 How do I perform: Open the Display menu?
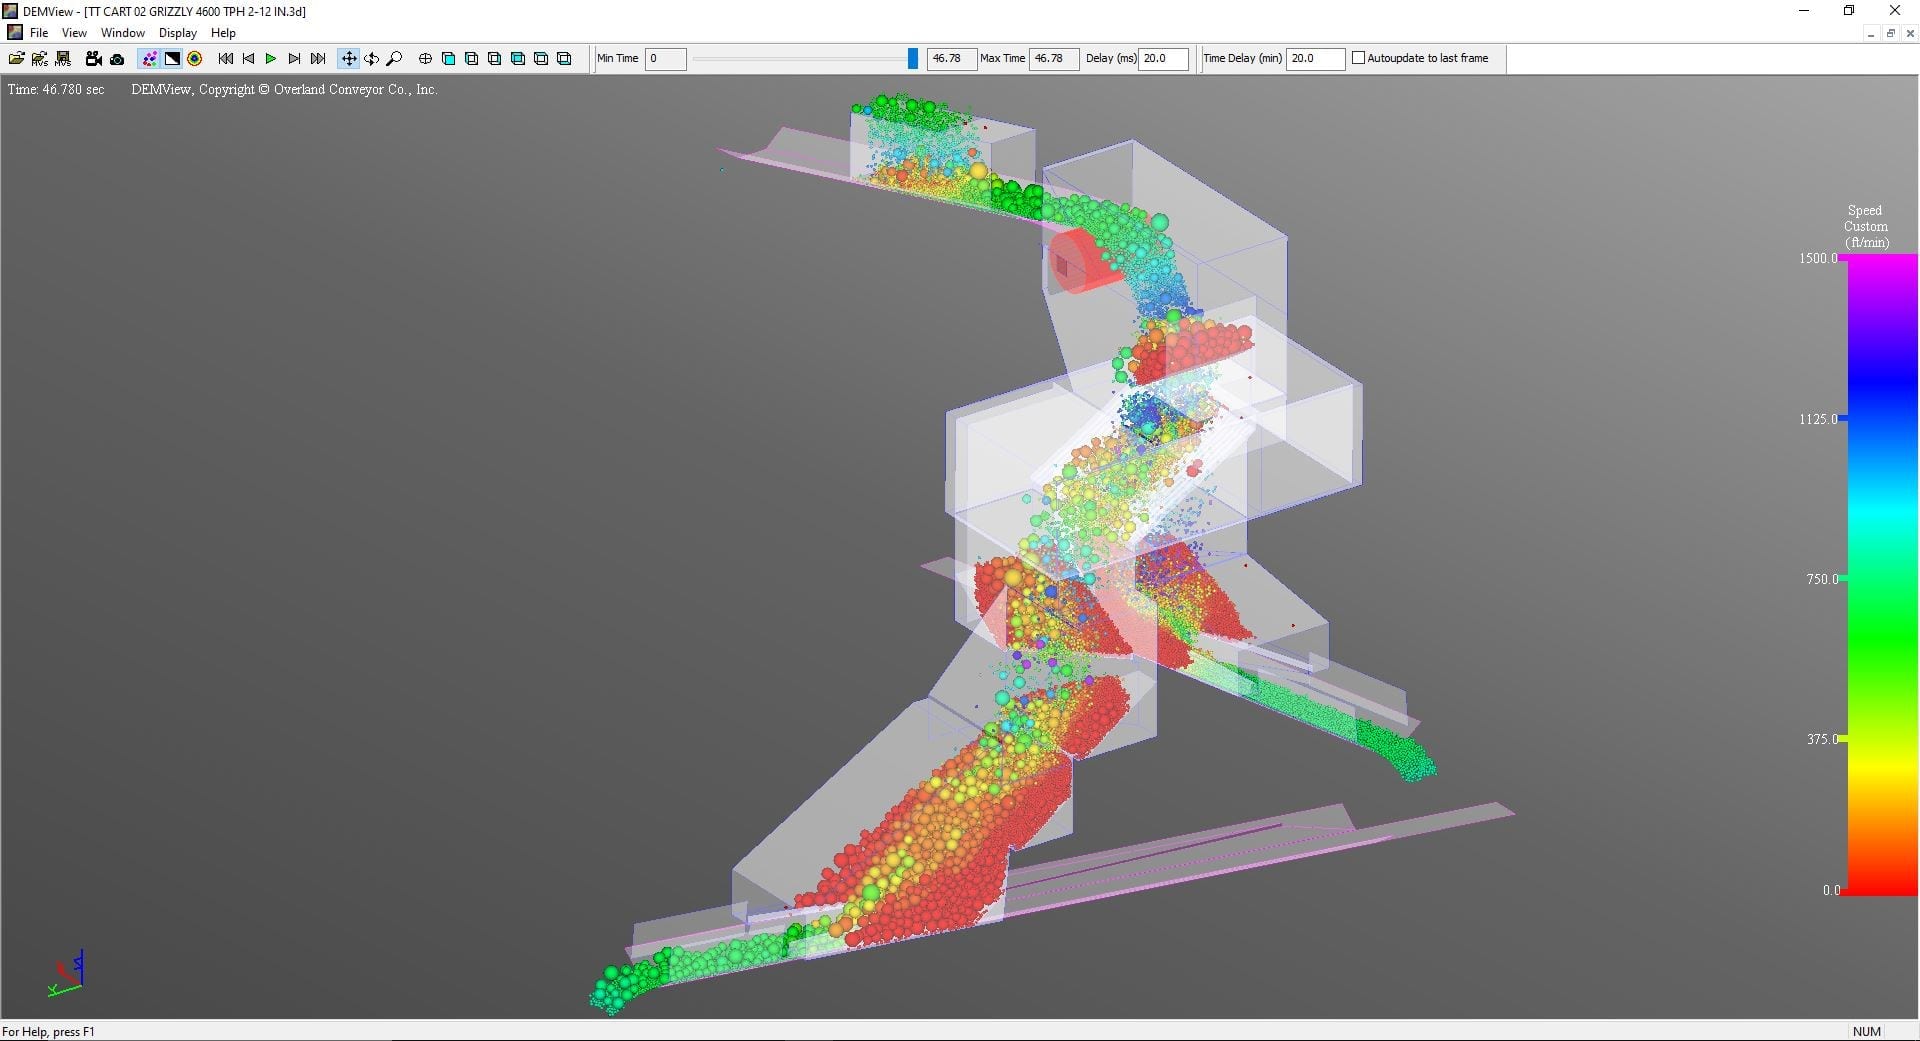point(177,33)
